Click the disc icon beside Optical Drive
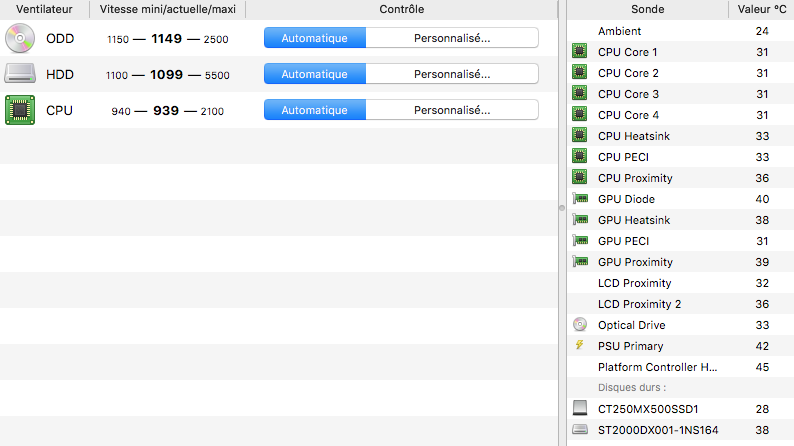This screenshot has width=794, height=446. pos(580,324)
